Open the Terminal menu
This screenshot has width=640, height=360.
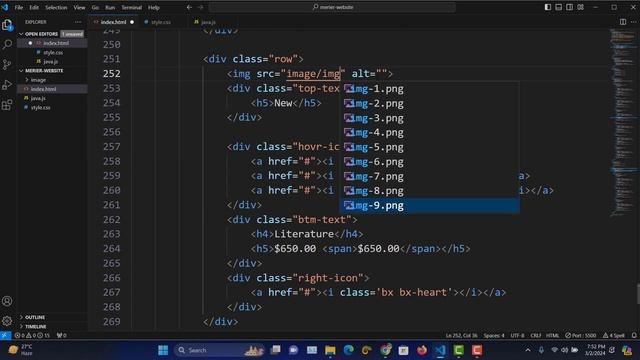[131, 7]
